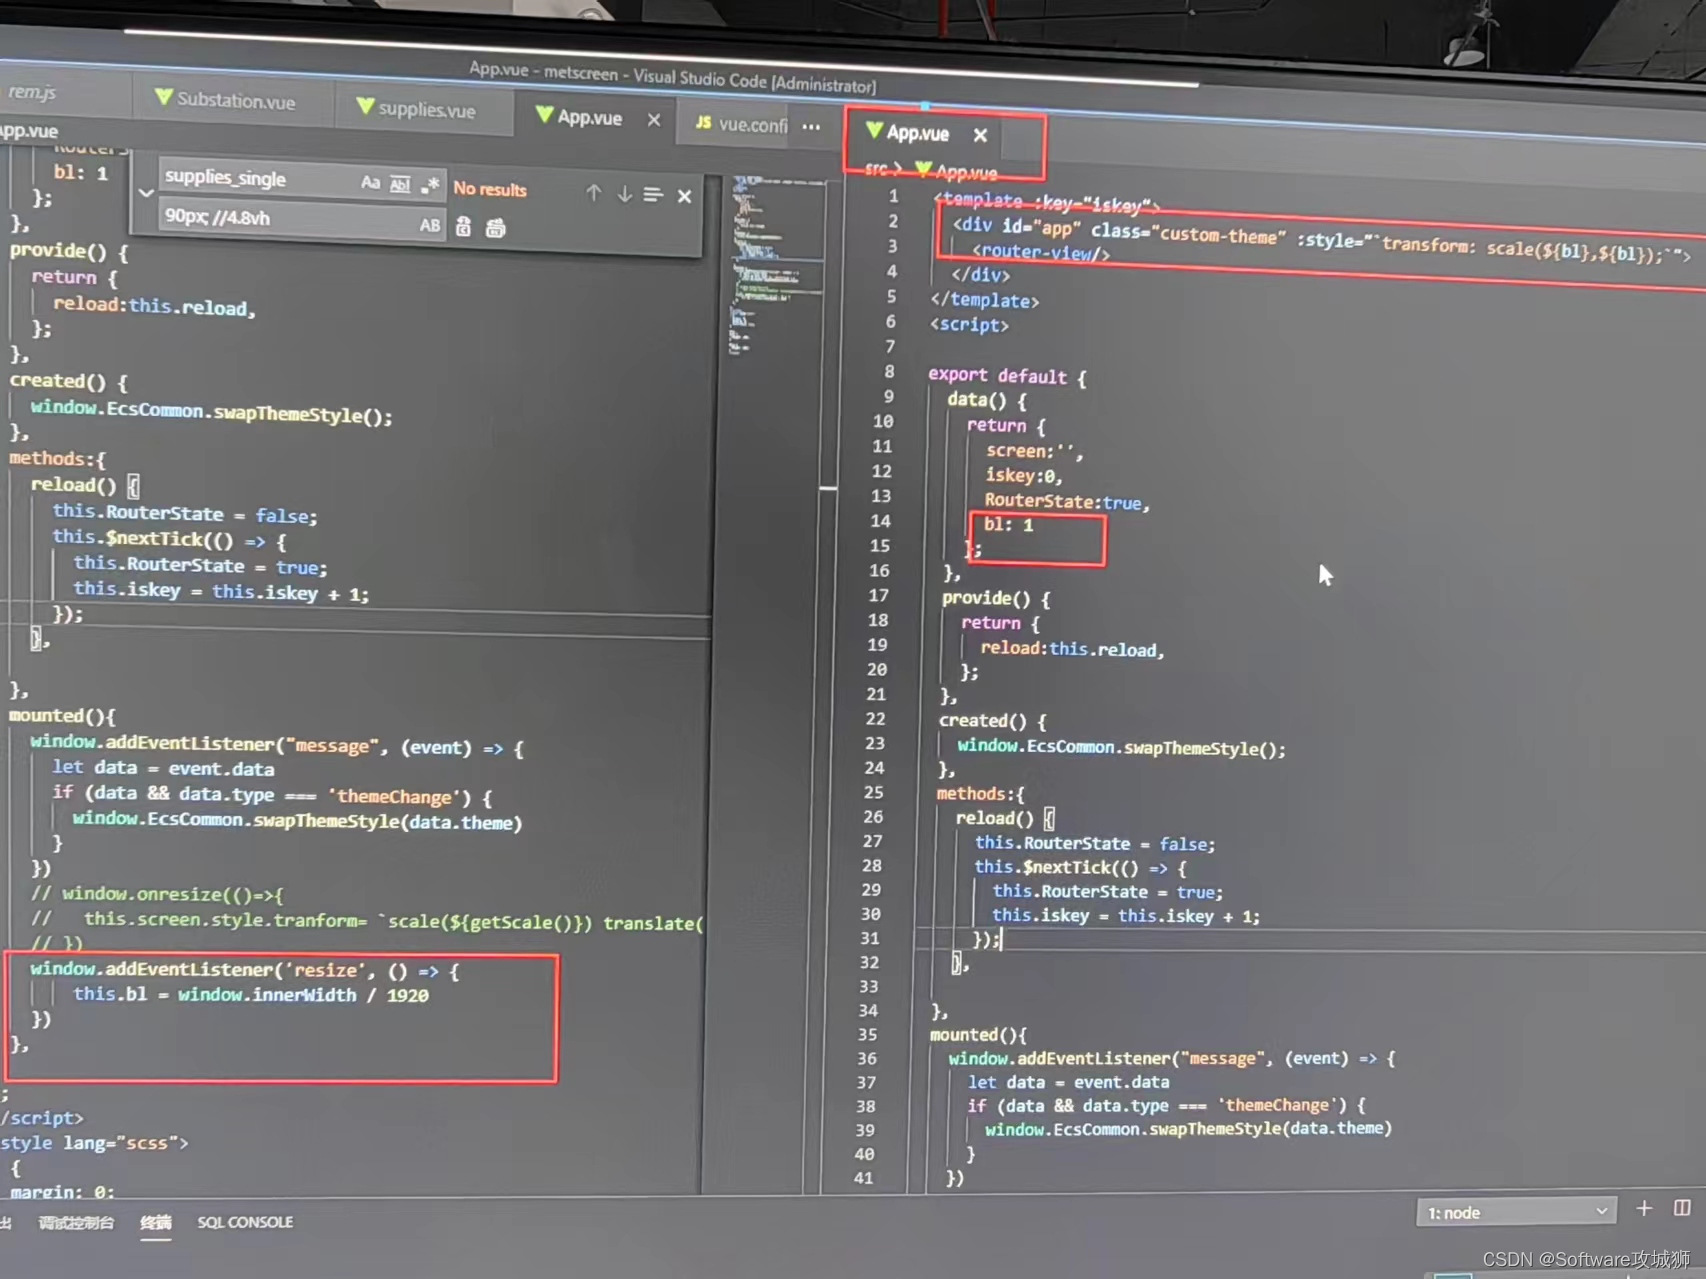The width and height of the screenshot is (1706, 1279).
Task: Split the terminal panel
Action: click(x=1682, y=1208)
